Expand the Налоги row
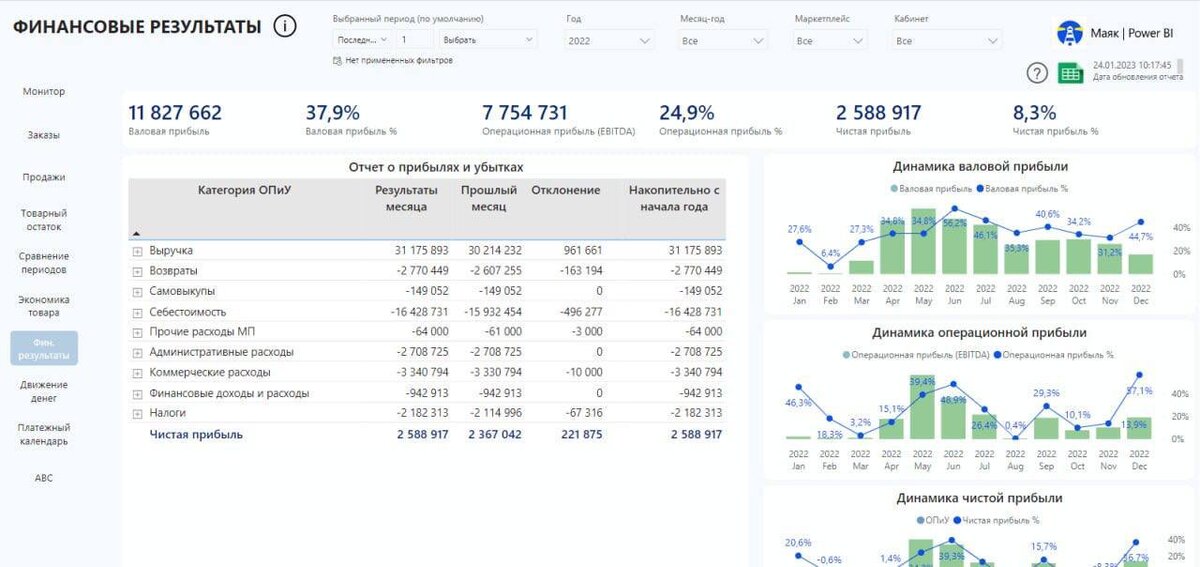The image size is (1200, 567). (138, 413)
